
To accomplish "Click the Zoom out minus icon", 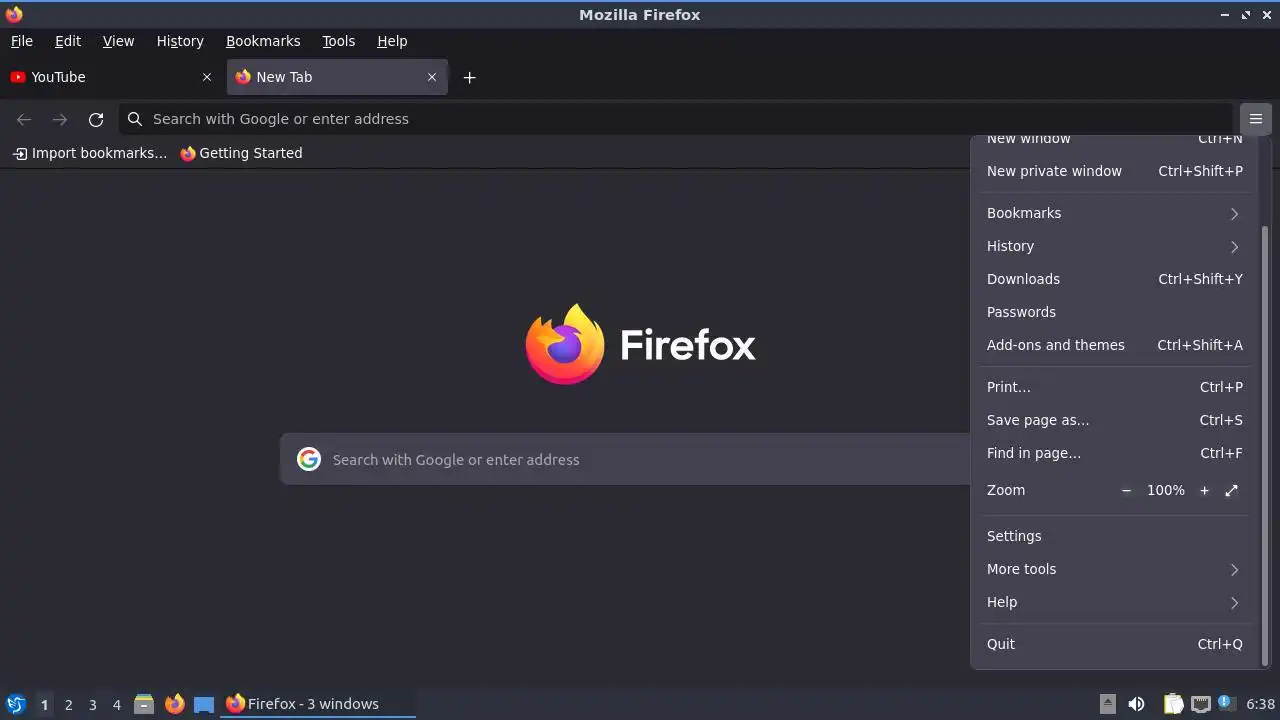I will pyautogui.click(x=1126, y=490).
